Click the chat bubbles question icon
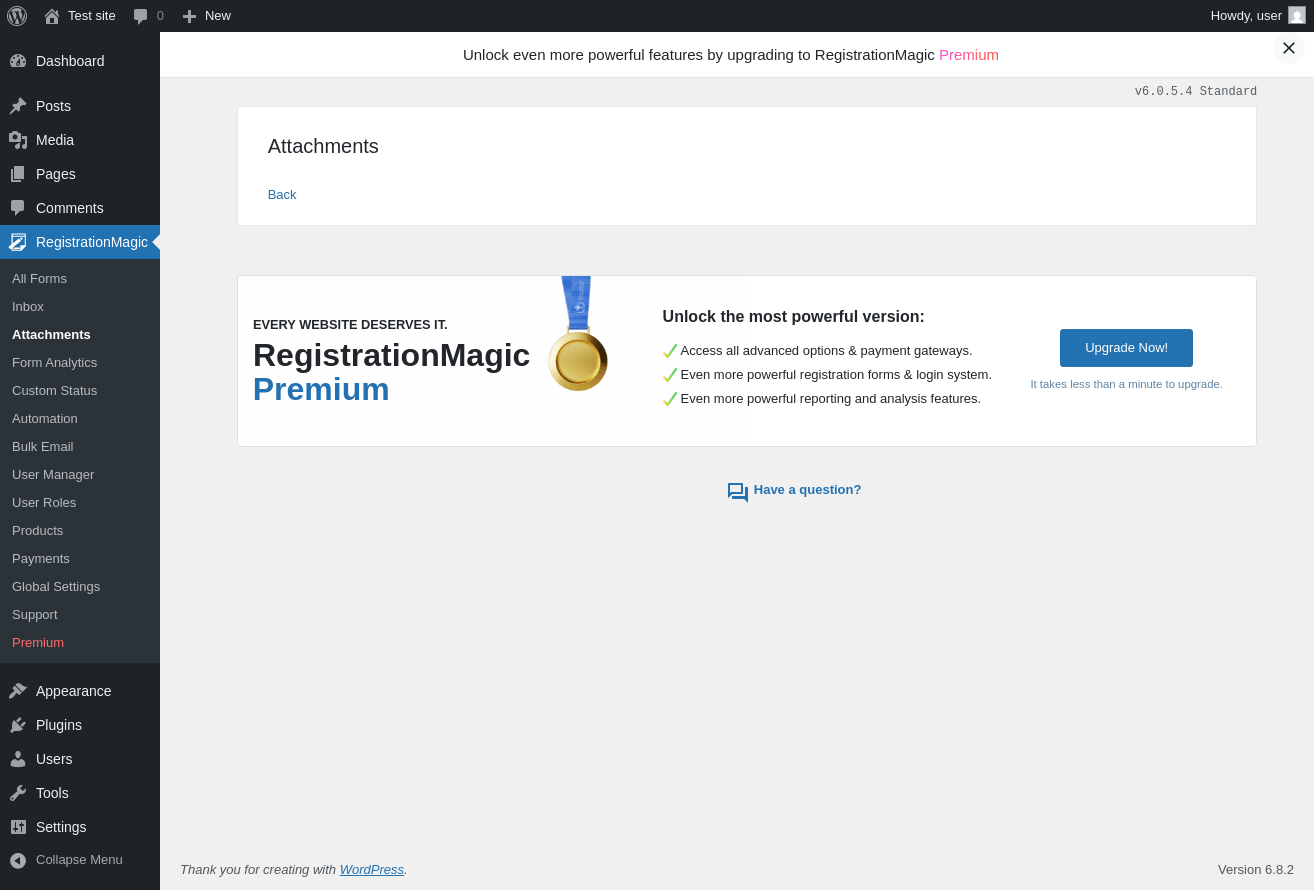This screenshot has width=1314, height=890. tap(738, 492)
